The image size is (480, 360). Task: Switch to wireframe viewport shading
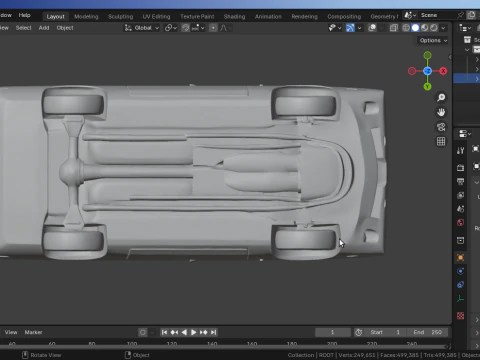(406, 28)
